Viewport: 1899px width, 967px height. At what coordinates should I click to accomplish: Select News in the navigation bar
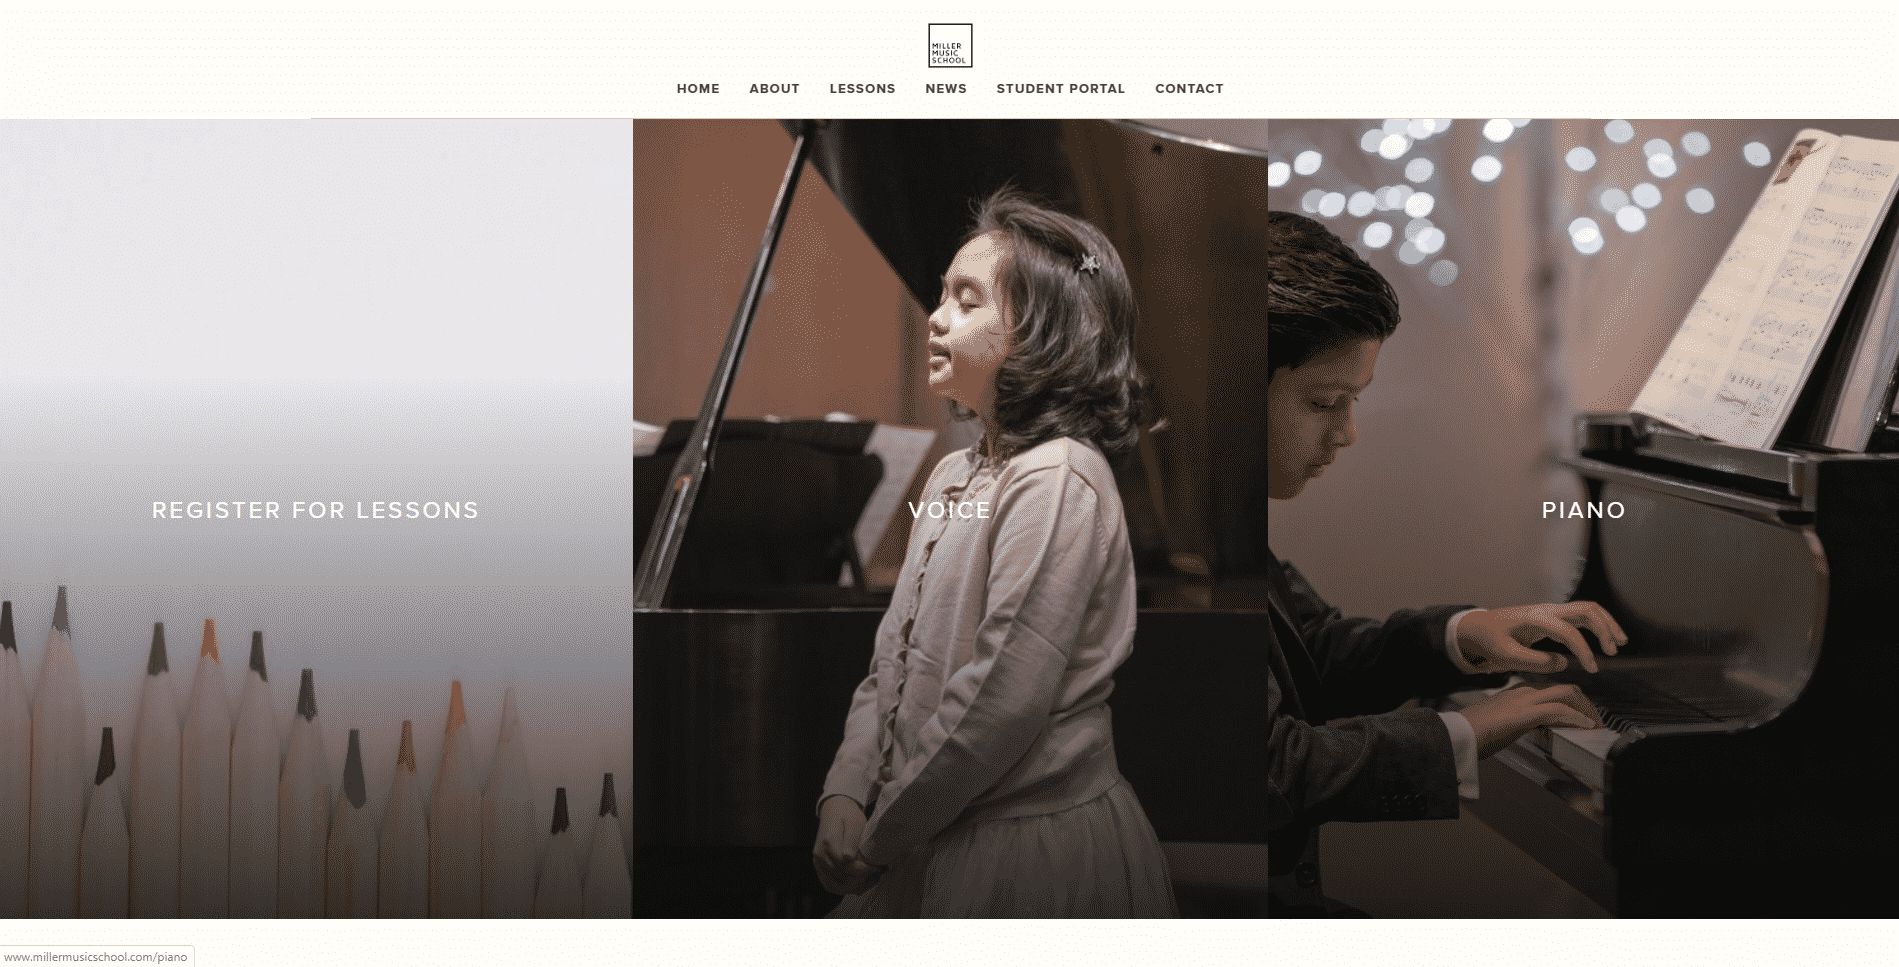tap(945, 88)
